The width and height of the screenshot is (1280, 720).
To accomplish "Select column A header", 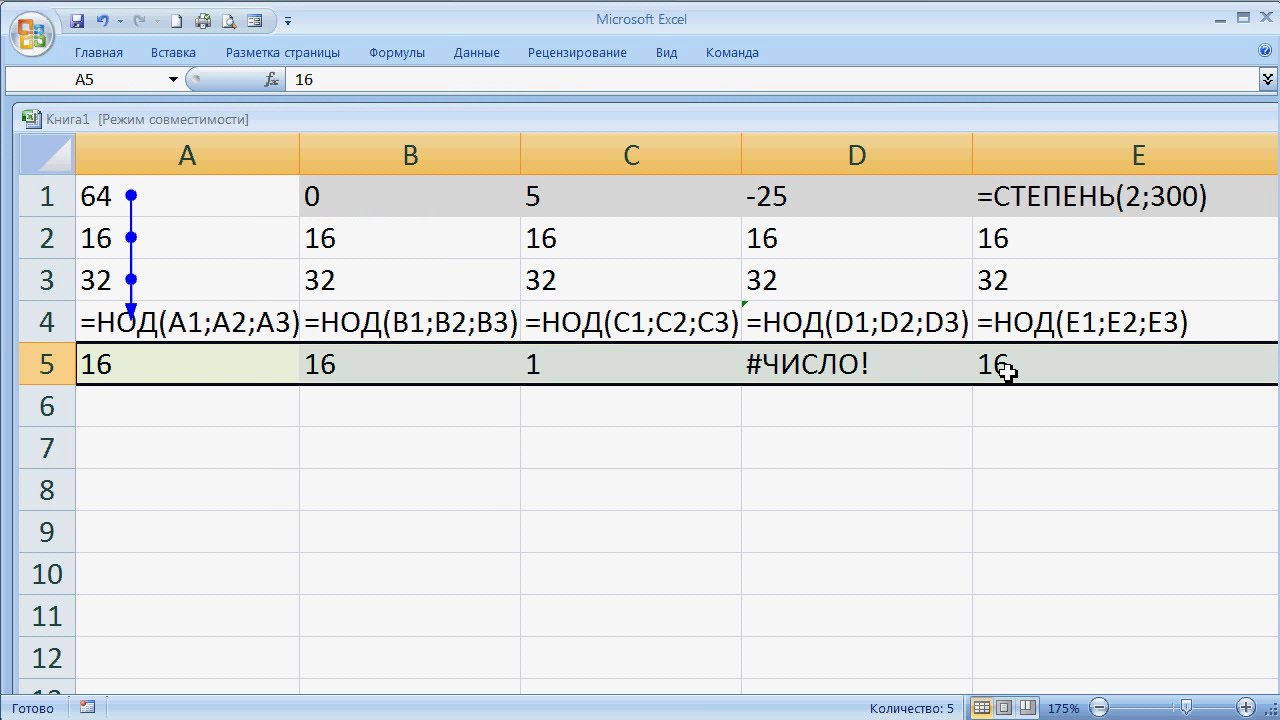I will [x=187, y=154].
